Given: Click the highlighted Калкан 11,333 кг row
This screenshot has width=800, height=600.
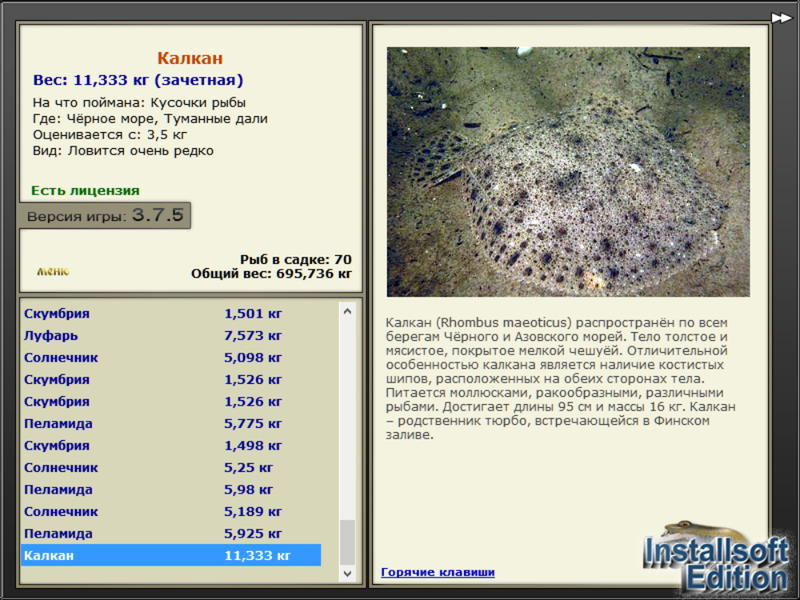Looking at the screenshot, I should click(171, 555).
